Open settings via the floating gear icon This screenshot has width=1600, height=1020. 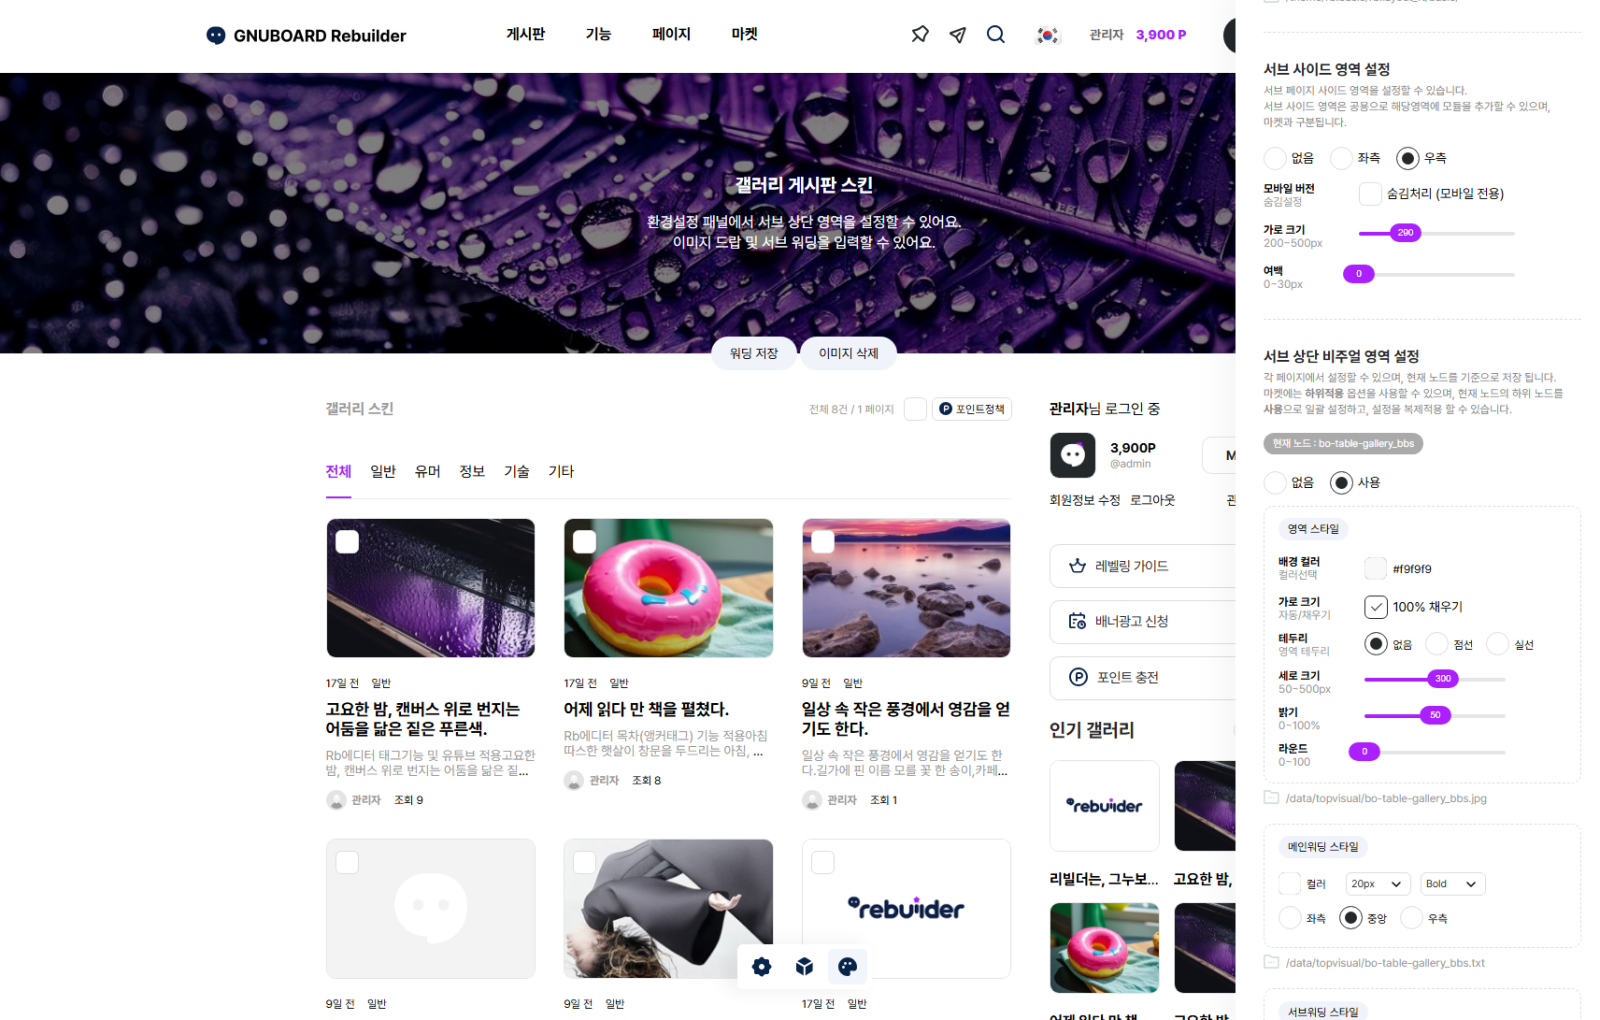pos(762,966)
